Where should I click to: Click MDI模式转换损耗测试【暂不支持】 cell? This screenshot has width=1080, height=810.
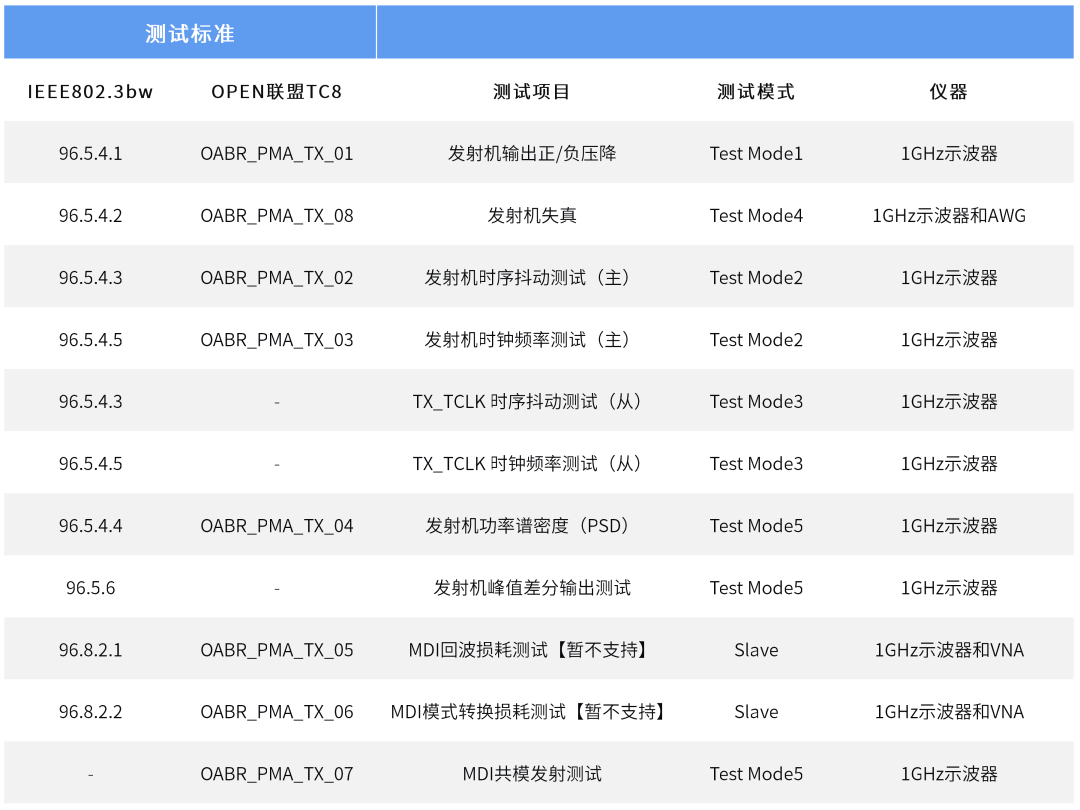(529, 712)
